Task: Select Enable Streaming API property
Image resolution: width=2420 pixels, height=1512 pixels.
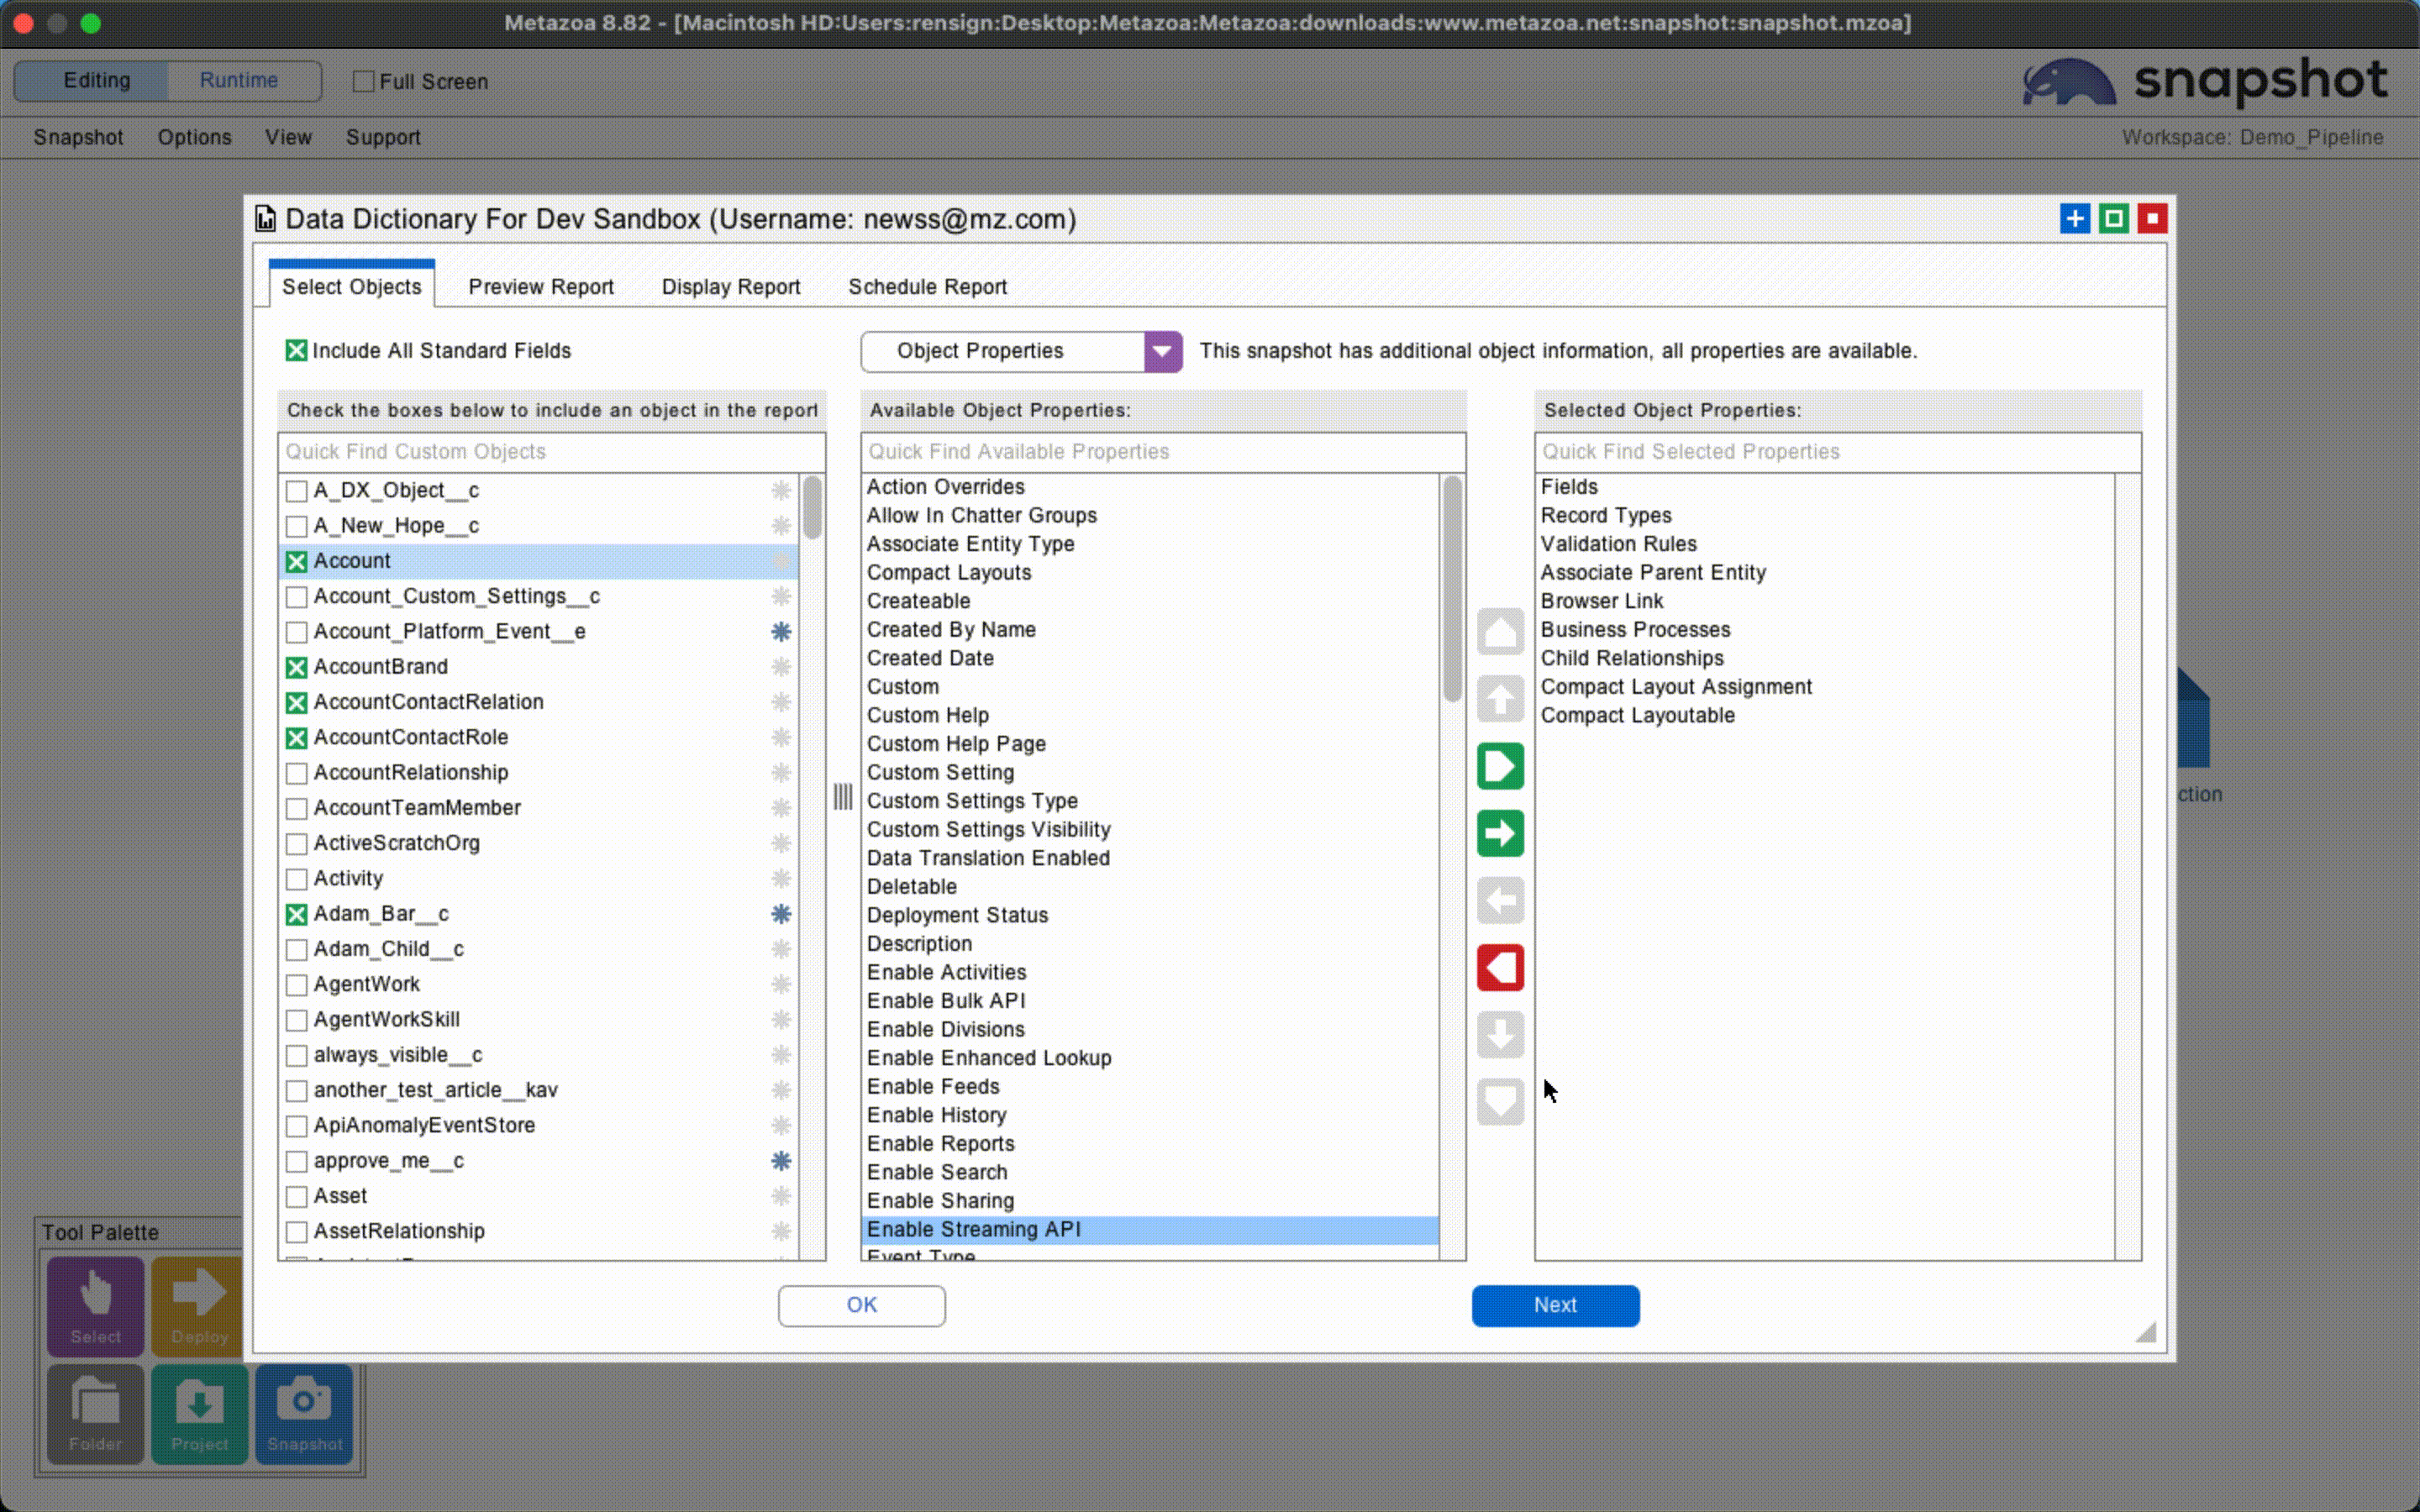Action: (x=1150, y=1229)
